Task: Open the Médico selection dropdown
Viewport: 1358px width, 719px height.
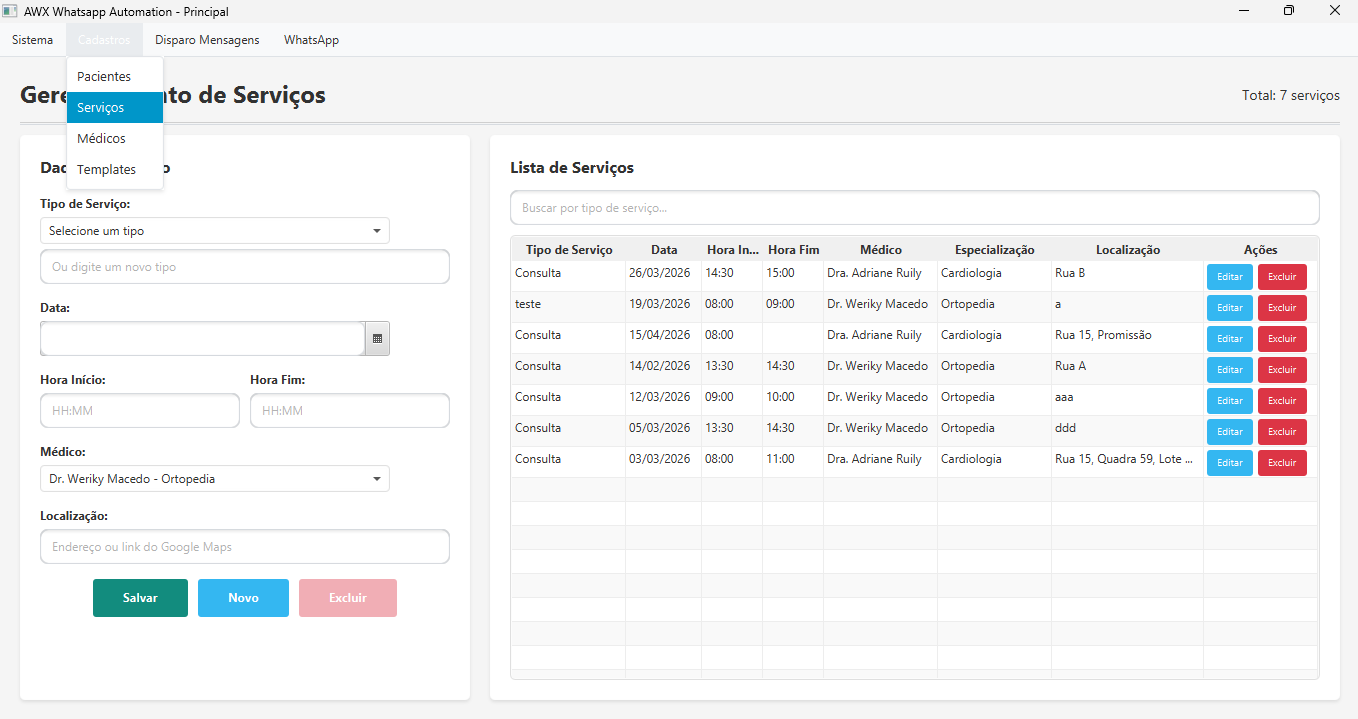Action: (x=214, y=479)
